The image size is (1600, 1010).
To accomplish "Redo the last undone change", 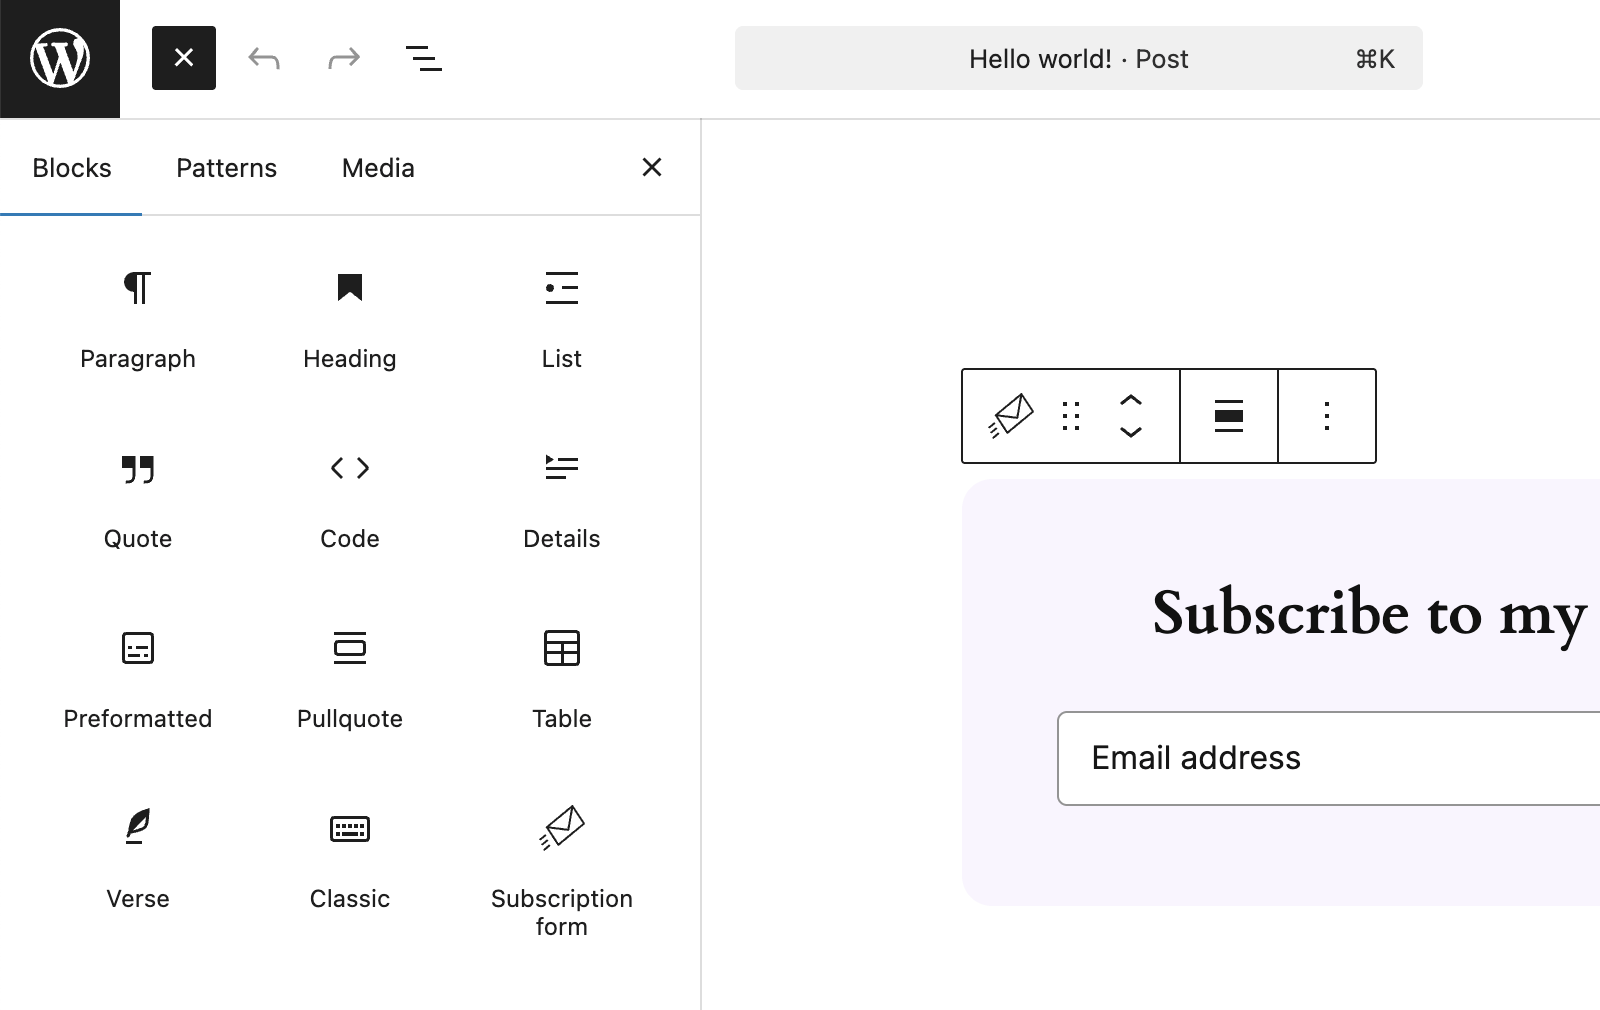I will click(344, 58).
